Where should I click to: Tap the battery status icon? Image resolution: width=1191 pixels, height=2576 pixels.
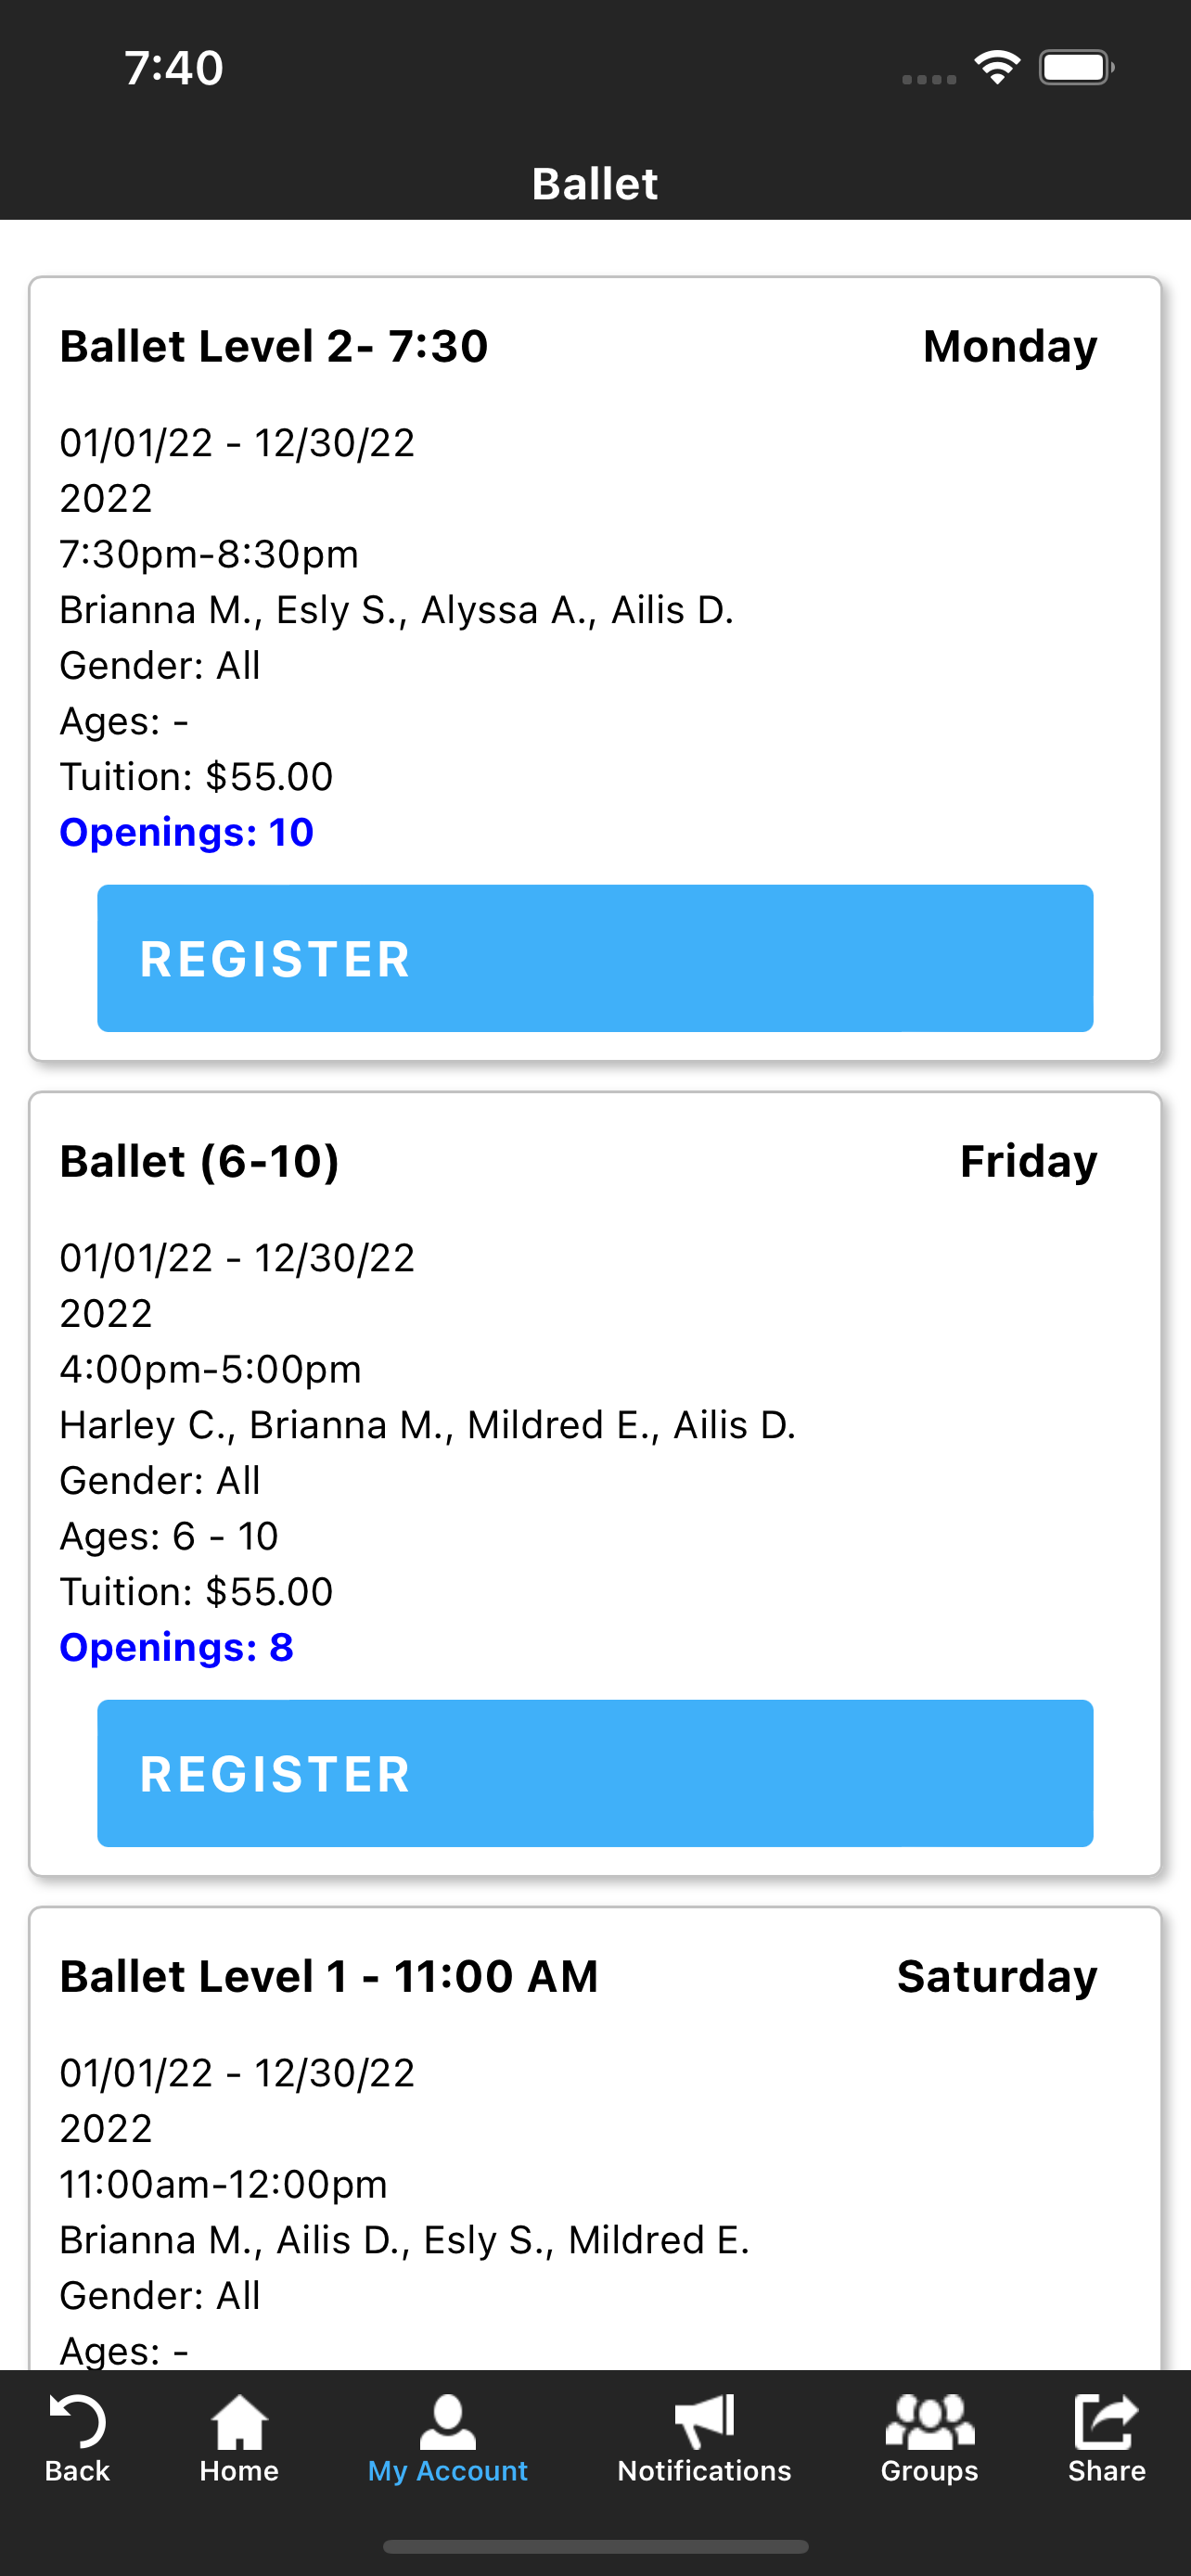(x=1076, y=67)
